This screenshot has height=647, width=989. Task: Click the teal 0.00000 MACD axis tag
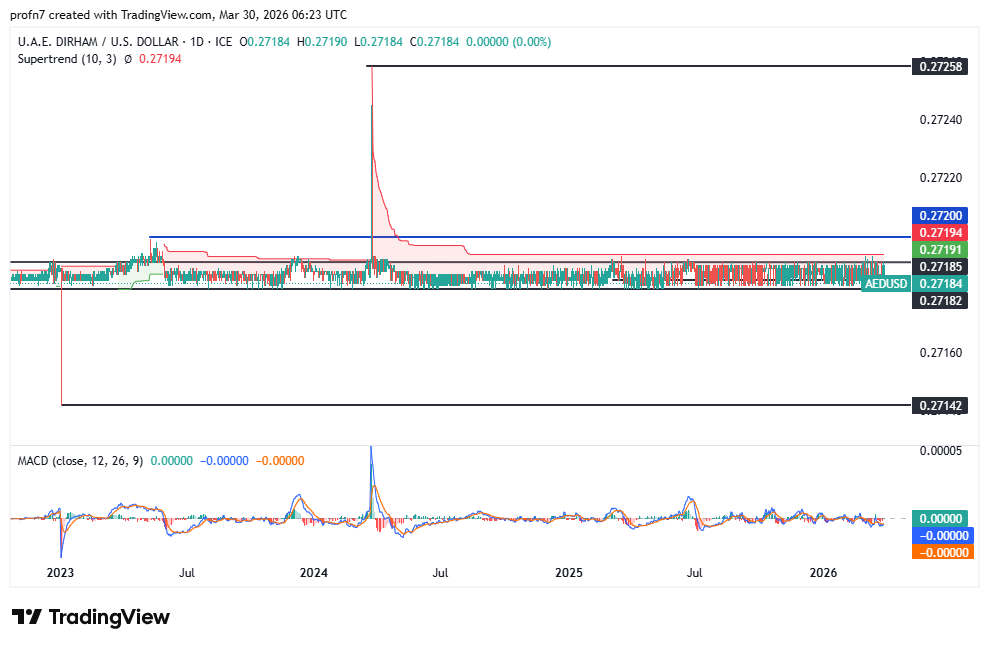940,519
